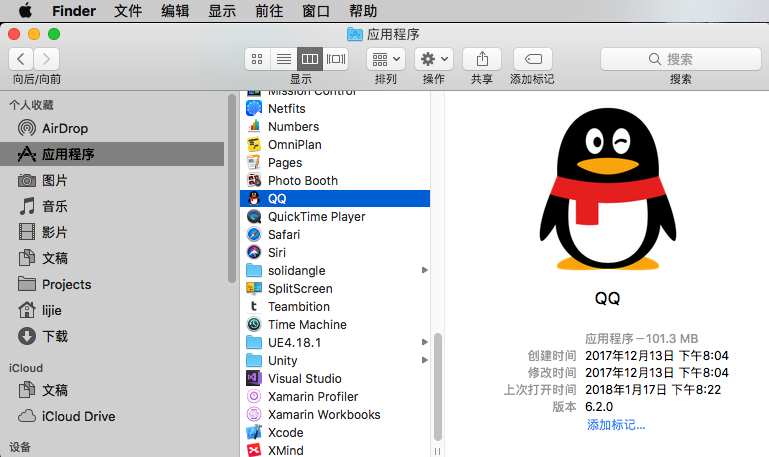Open 下载 in the sidebar

(112, 336)
